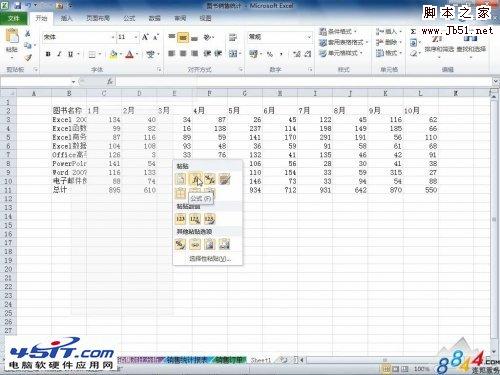Click Increase Font Size icon
This screenshot has height=375, width=500.
pos(145,37)
